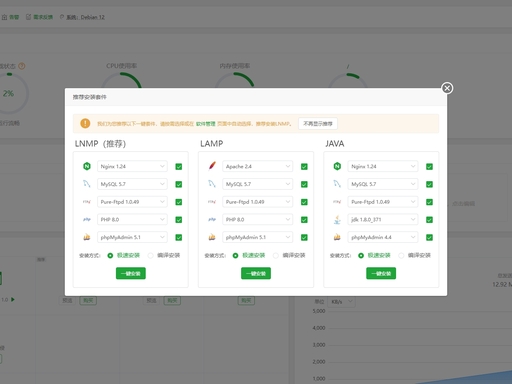Click the 2% load status gauge
Image resolution: width=512 pixels, height=384 pixels.
[9, 93]
